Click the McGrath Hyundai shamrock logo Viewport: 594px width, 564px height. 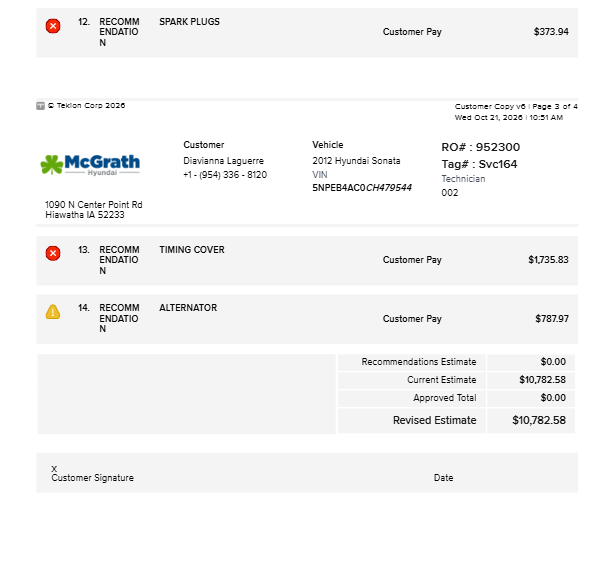pyautogui.click(x=90, y=165)
